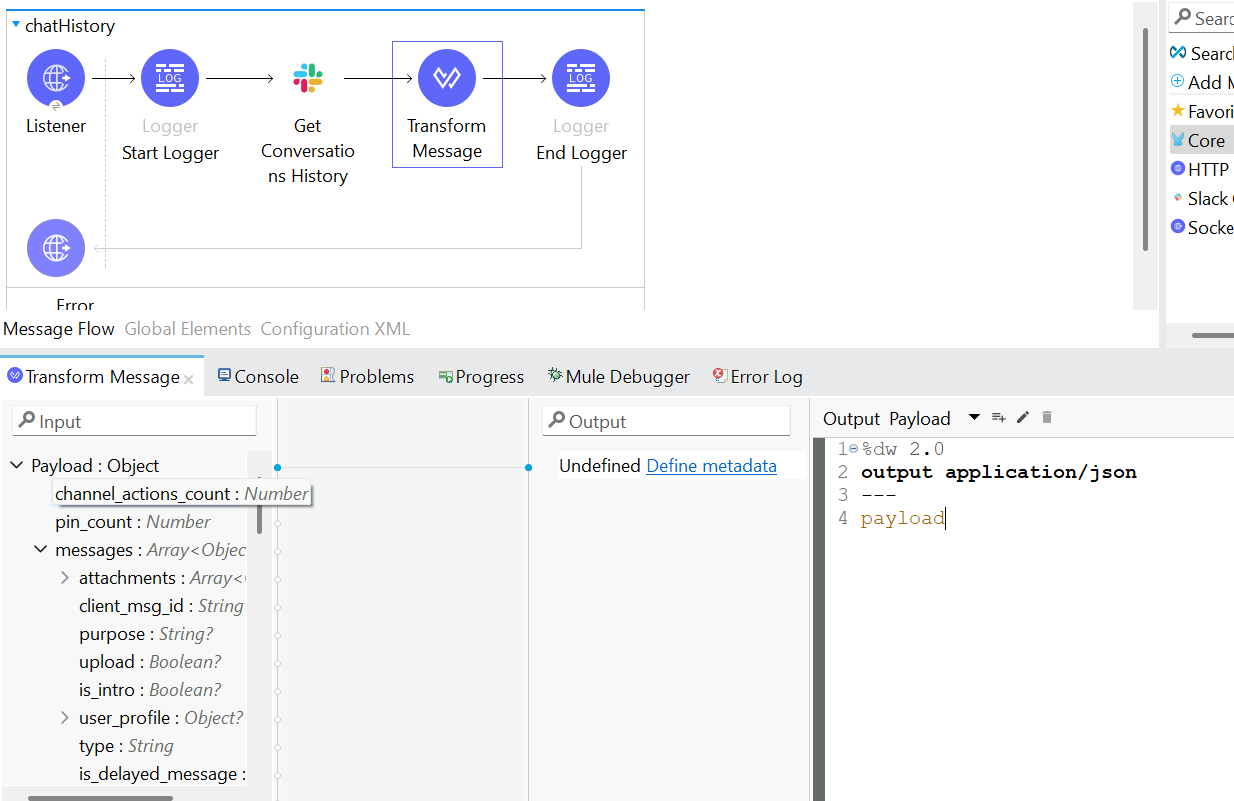This screenshot has height=801, width=1234.
Task: Open the Mule Debugger tab
Action: click(619, 376)
